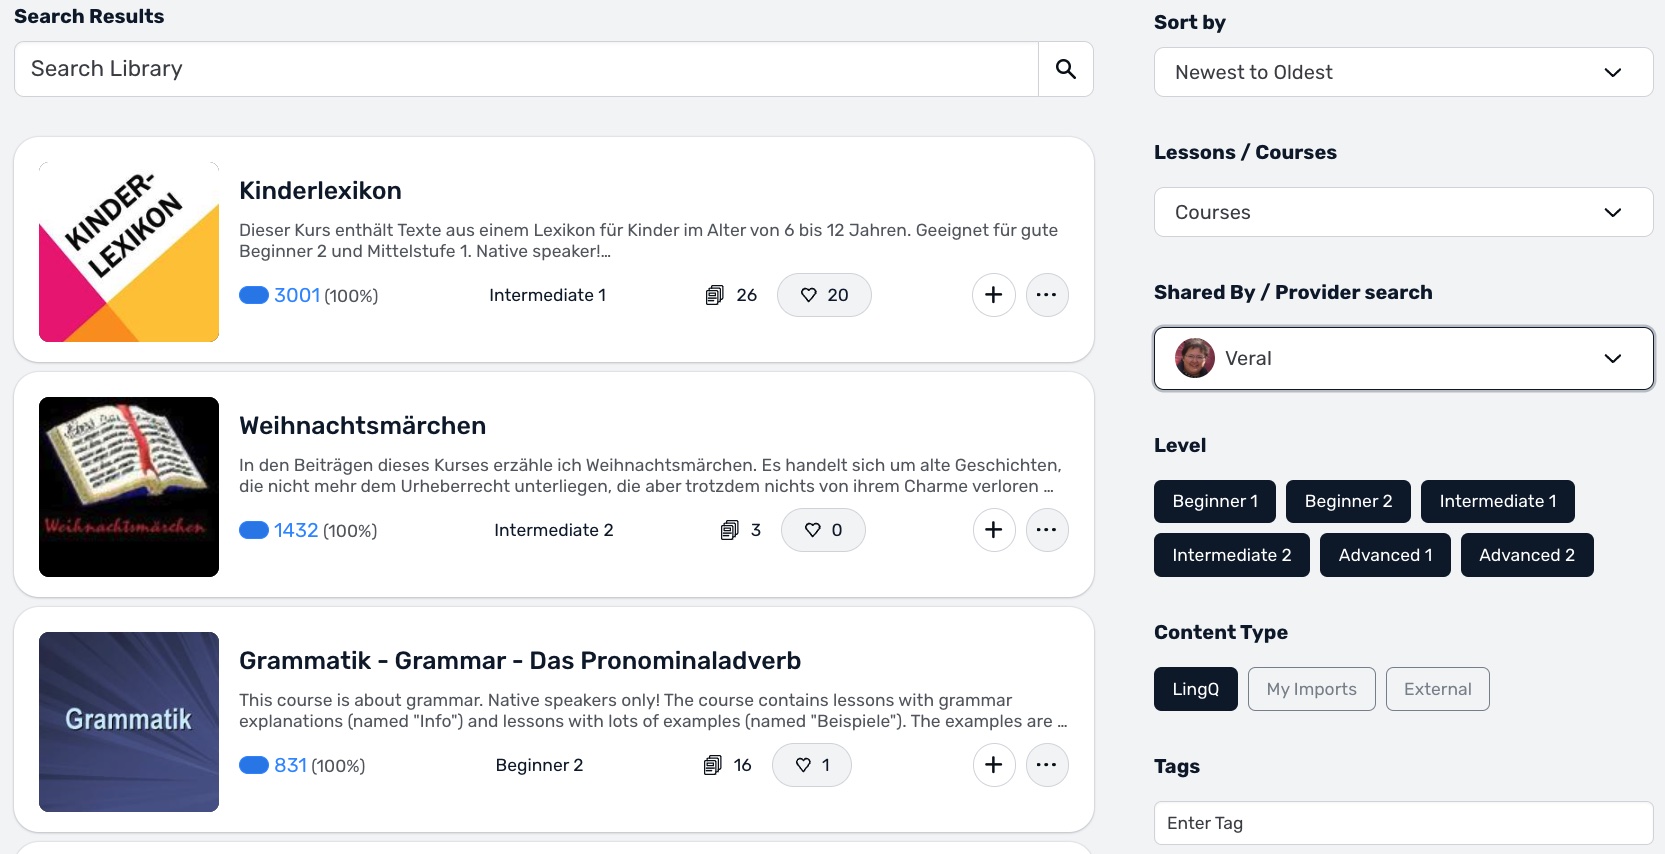Open more options for Kinderlexikon
Screen dimensions: 1665x854
[x=1047, y=295]
